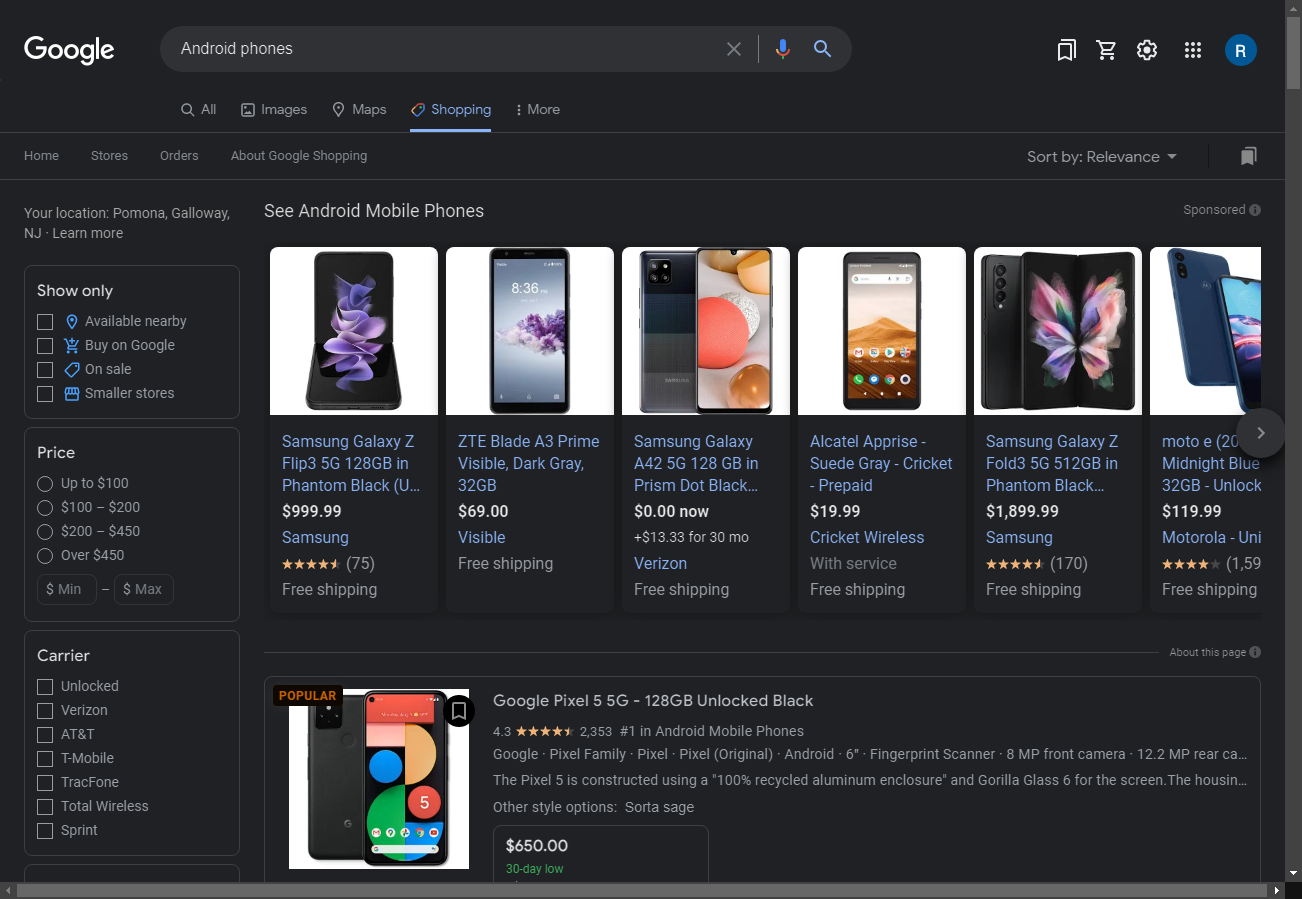
Task: Click the microphone icon in the search bar
Action: click(782, 48)
